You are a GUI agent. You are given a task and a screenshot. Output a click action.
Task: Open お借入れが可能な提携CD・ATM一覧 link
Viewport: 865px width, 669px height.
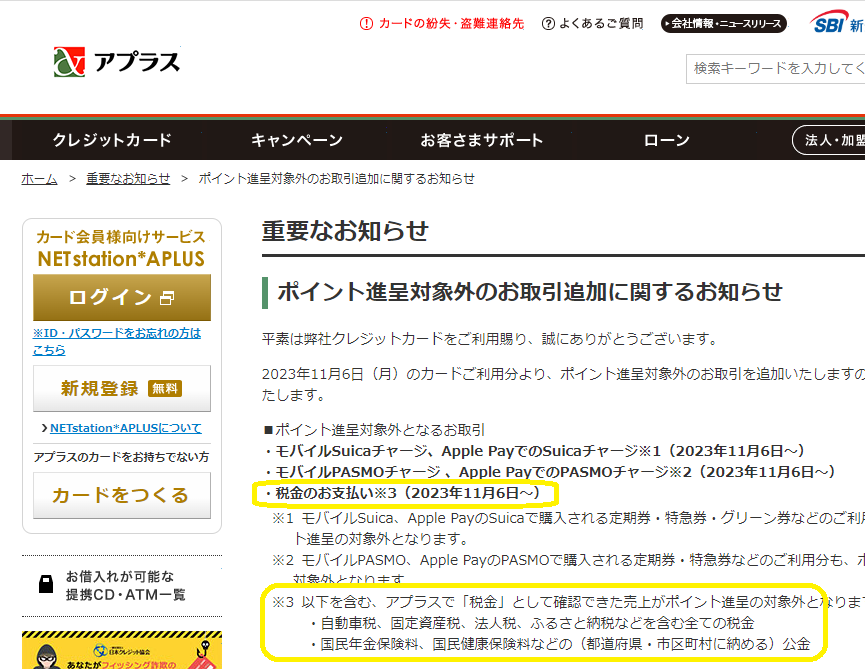pyautogui.click(x=122, y=586)
